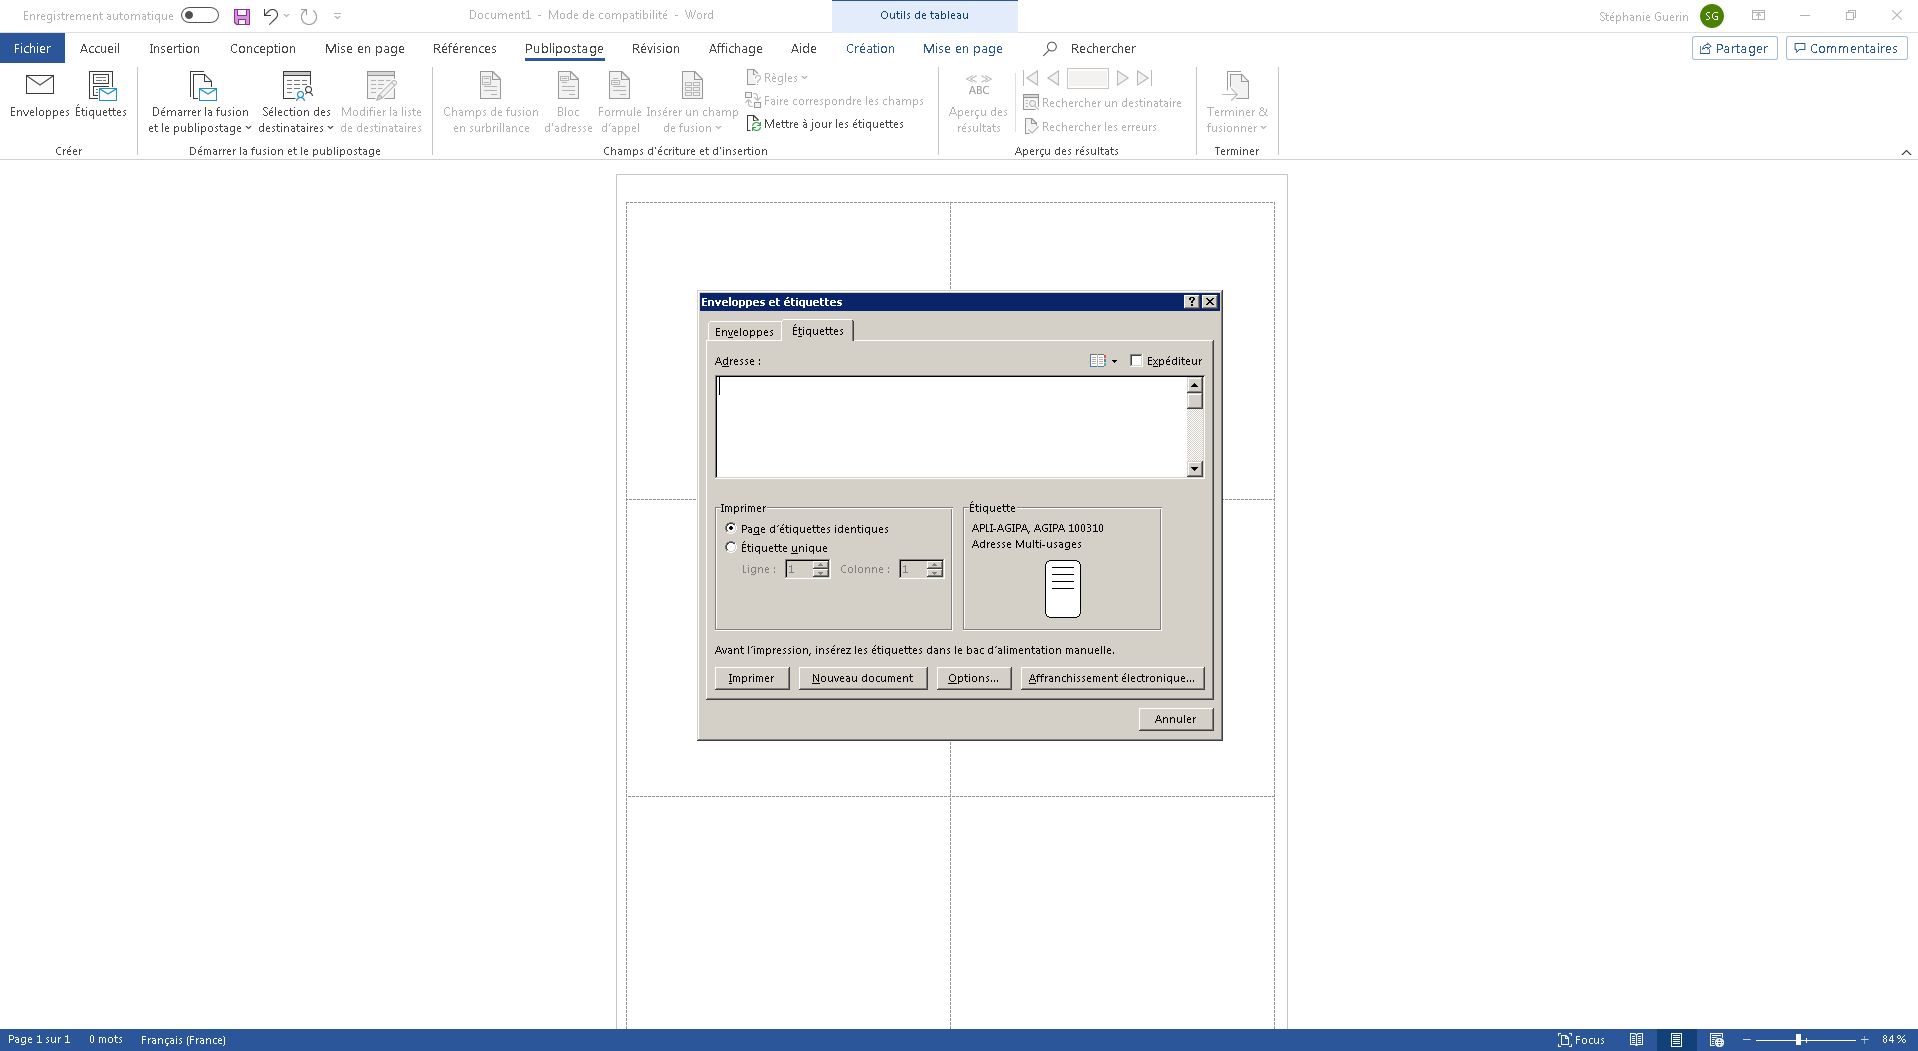The image size is (1918, 1051).
Task: Click Mettre à jour les étiquettes
Action: (x=825, y=124)
